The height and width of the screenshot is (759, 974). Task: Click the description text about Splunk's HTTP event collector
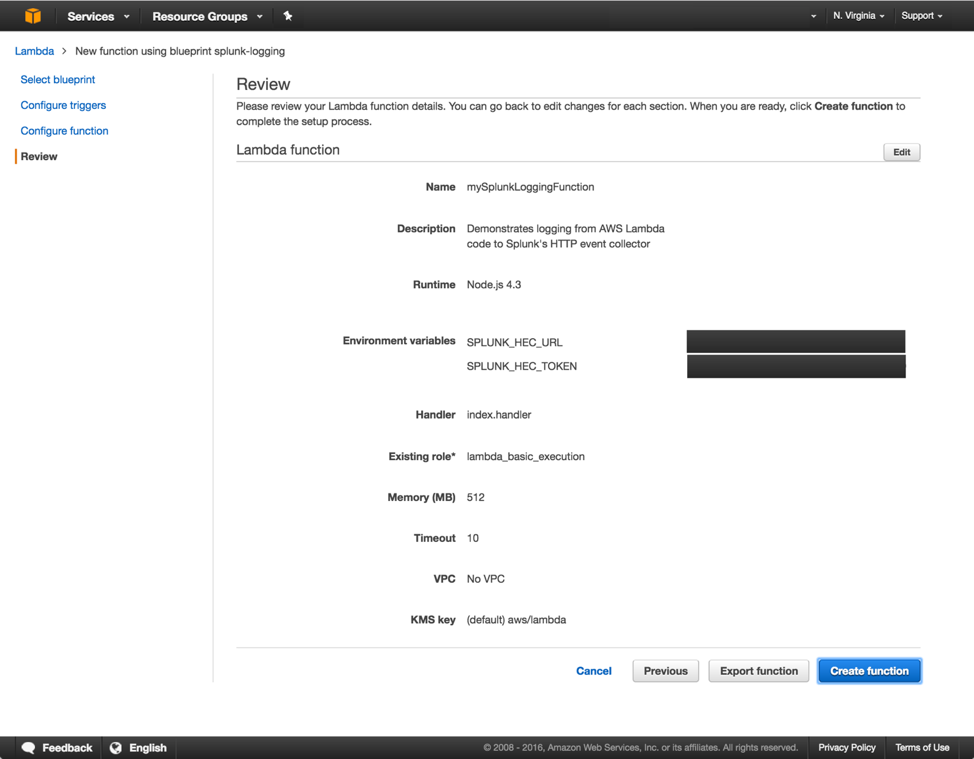(x=565, y=236)
